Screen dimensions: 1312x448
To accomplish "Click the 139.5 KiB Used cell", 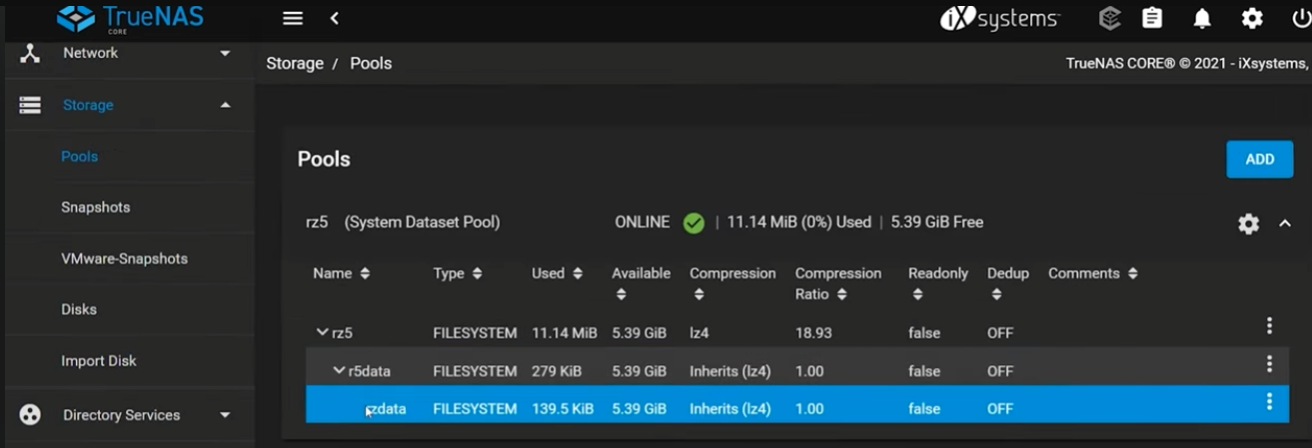I will (562, 409).
